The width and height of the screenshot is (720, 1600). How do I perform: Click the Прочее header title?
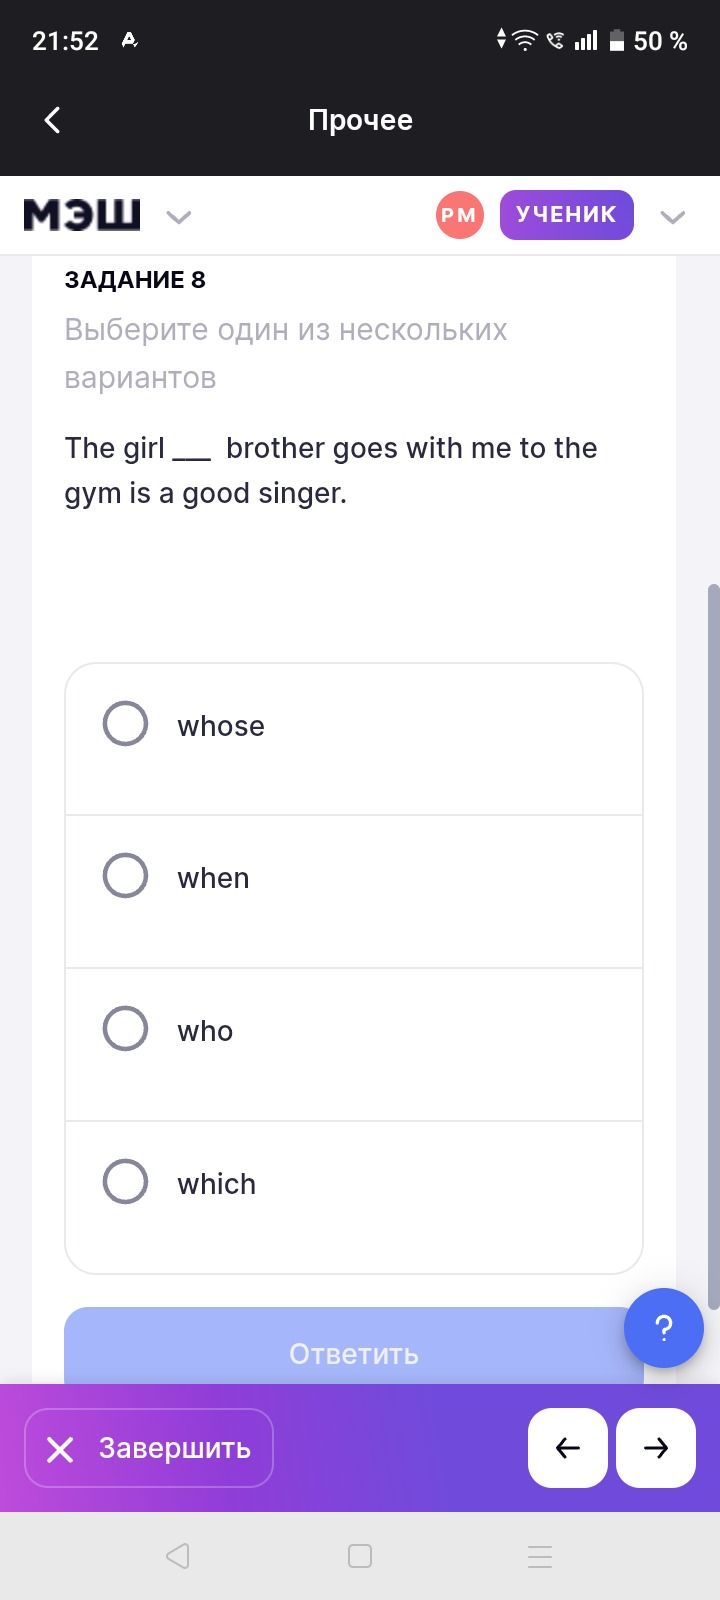coord(360,120)
